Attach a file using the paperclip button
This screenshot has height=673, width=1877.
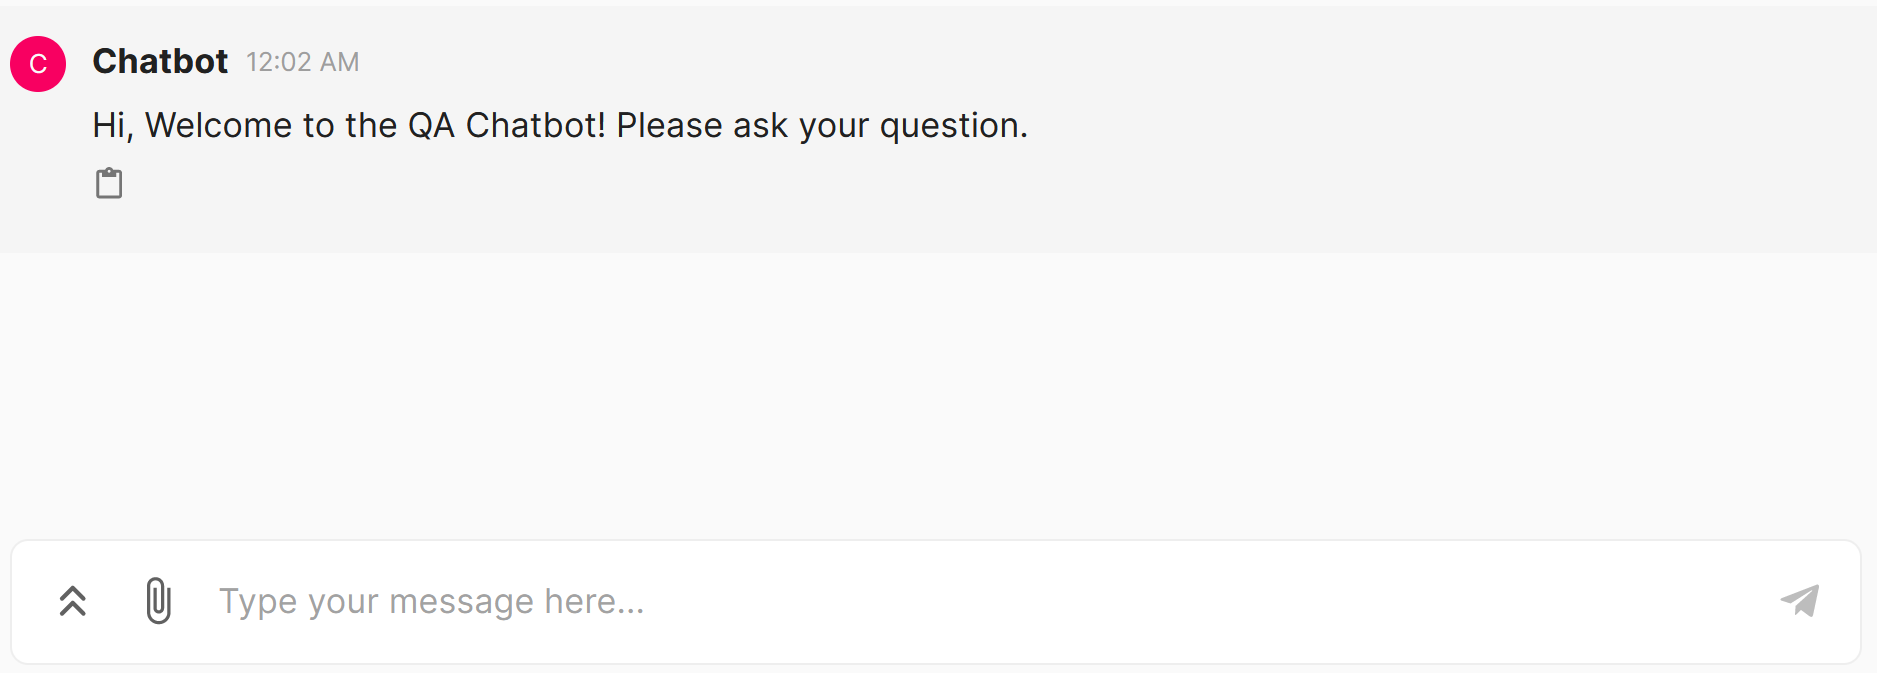(x=158, y=601)
